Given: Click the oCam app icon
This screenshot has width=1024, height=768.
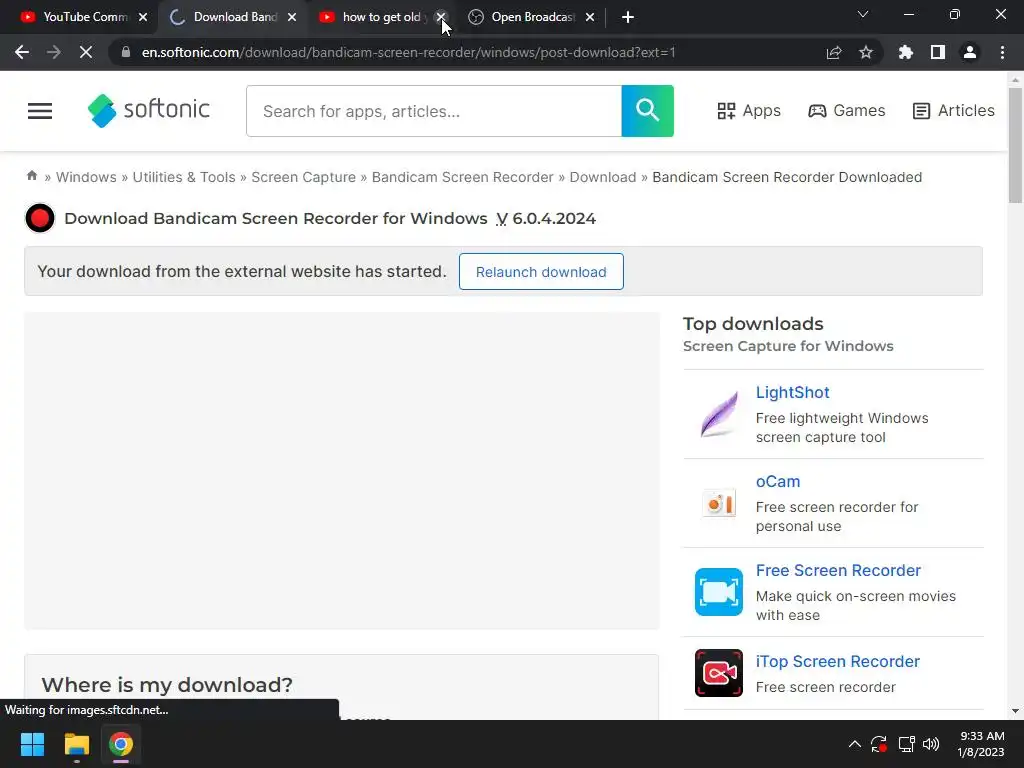Looking at the screenshot, I should (x=719, y=504).
